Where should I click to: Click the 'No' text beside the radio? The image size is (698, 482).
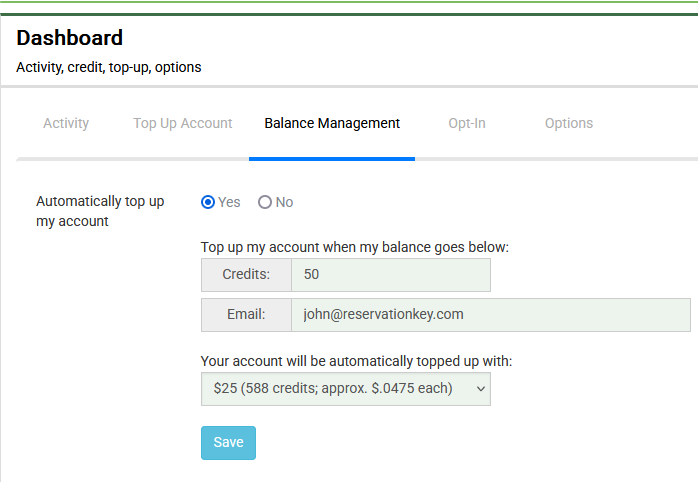pyautogui.click(x=285, y=202)
